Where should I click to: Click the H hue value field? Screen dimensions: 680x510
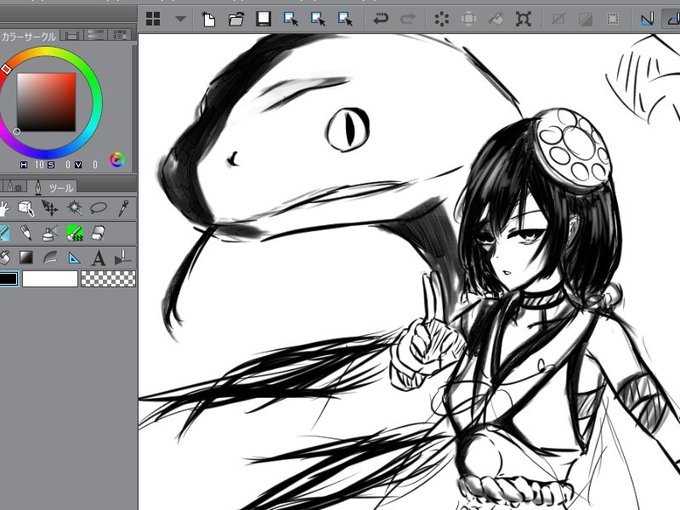(x=39, y=164)
